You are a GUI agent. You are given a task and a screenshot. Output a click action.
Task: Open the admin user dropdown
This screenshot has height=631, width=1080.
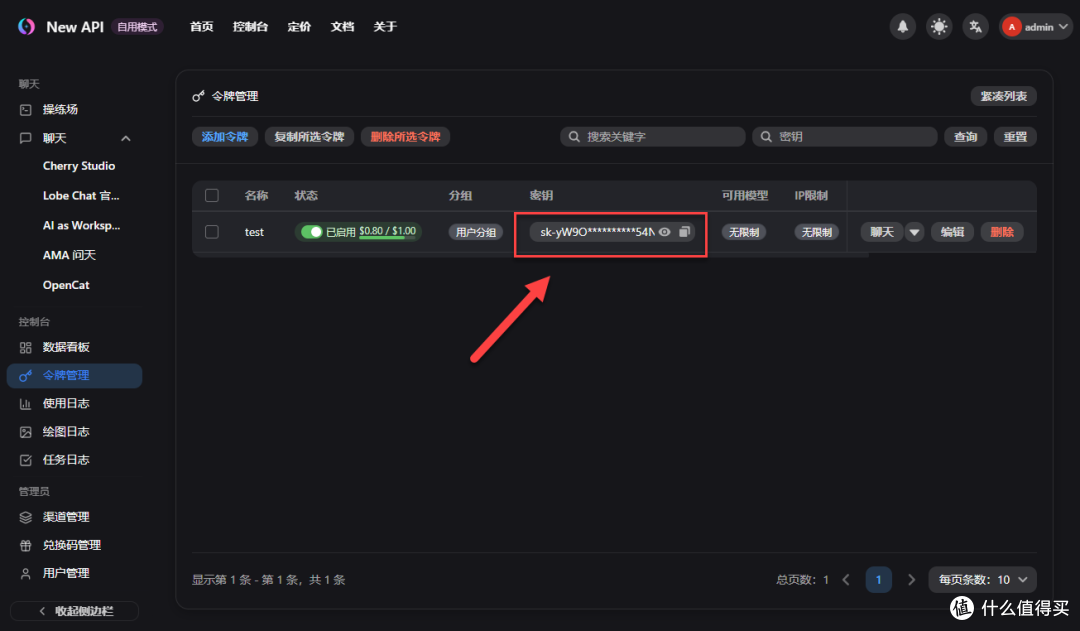click(x=1035, y=27)
